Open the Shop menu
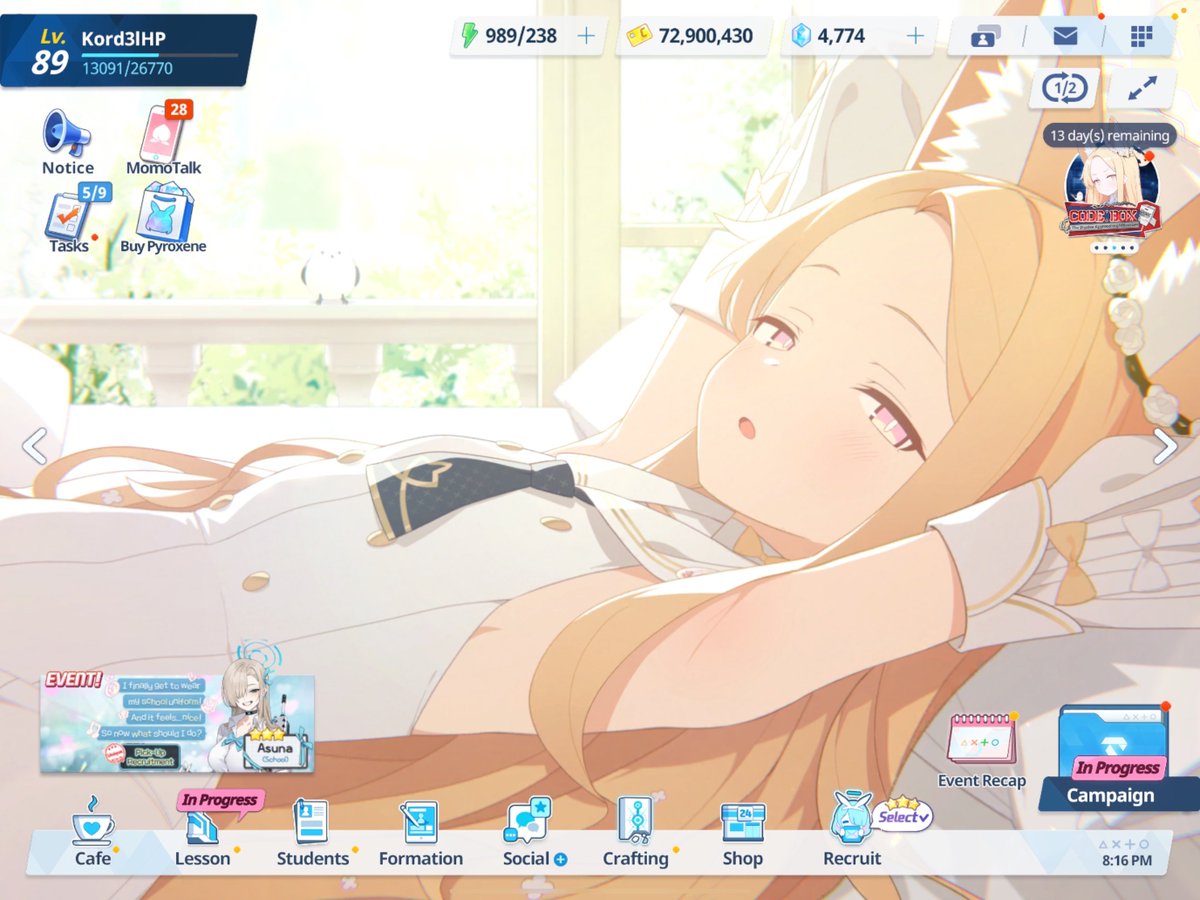The height and width of the screenshot is (900, 1200). coord(743,834)
